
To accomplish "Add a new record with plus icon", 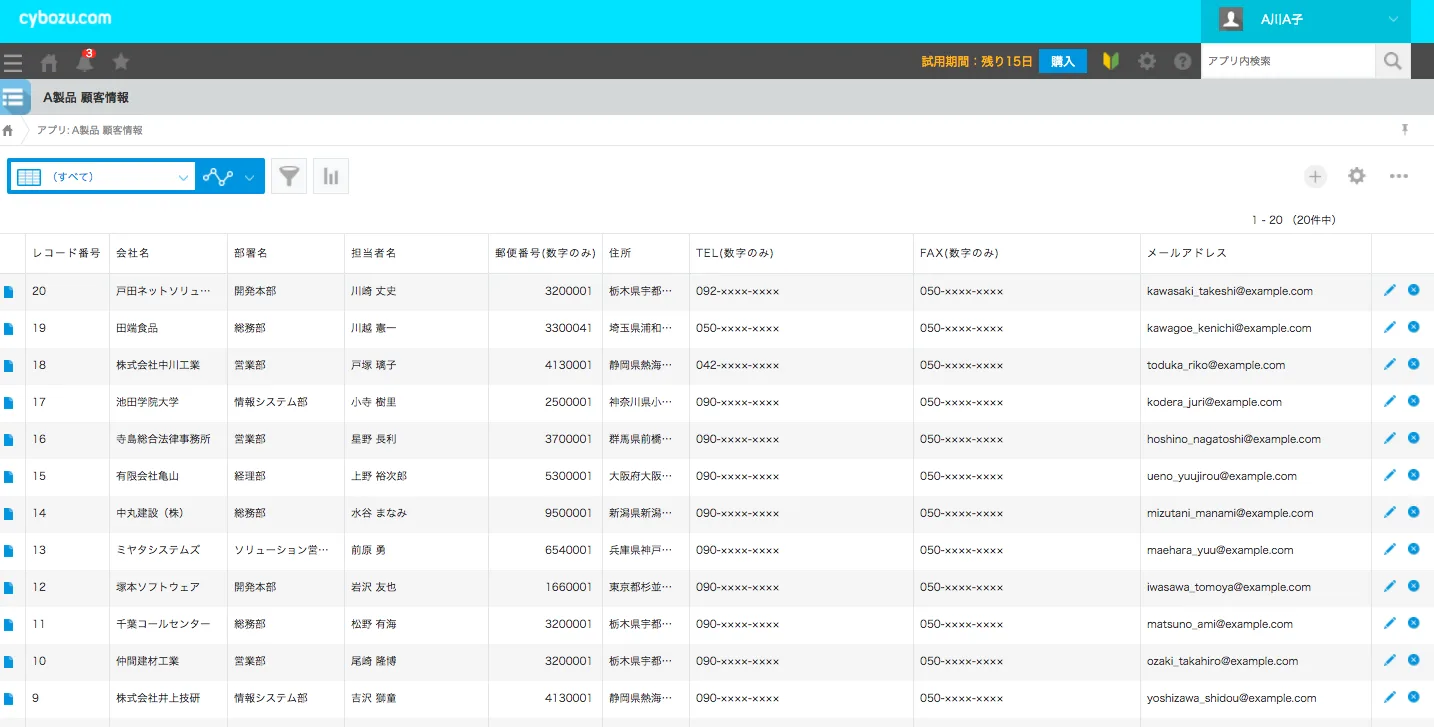I will click(x=1315, y=177).
